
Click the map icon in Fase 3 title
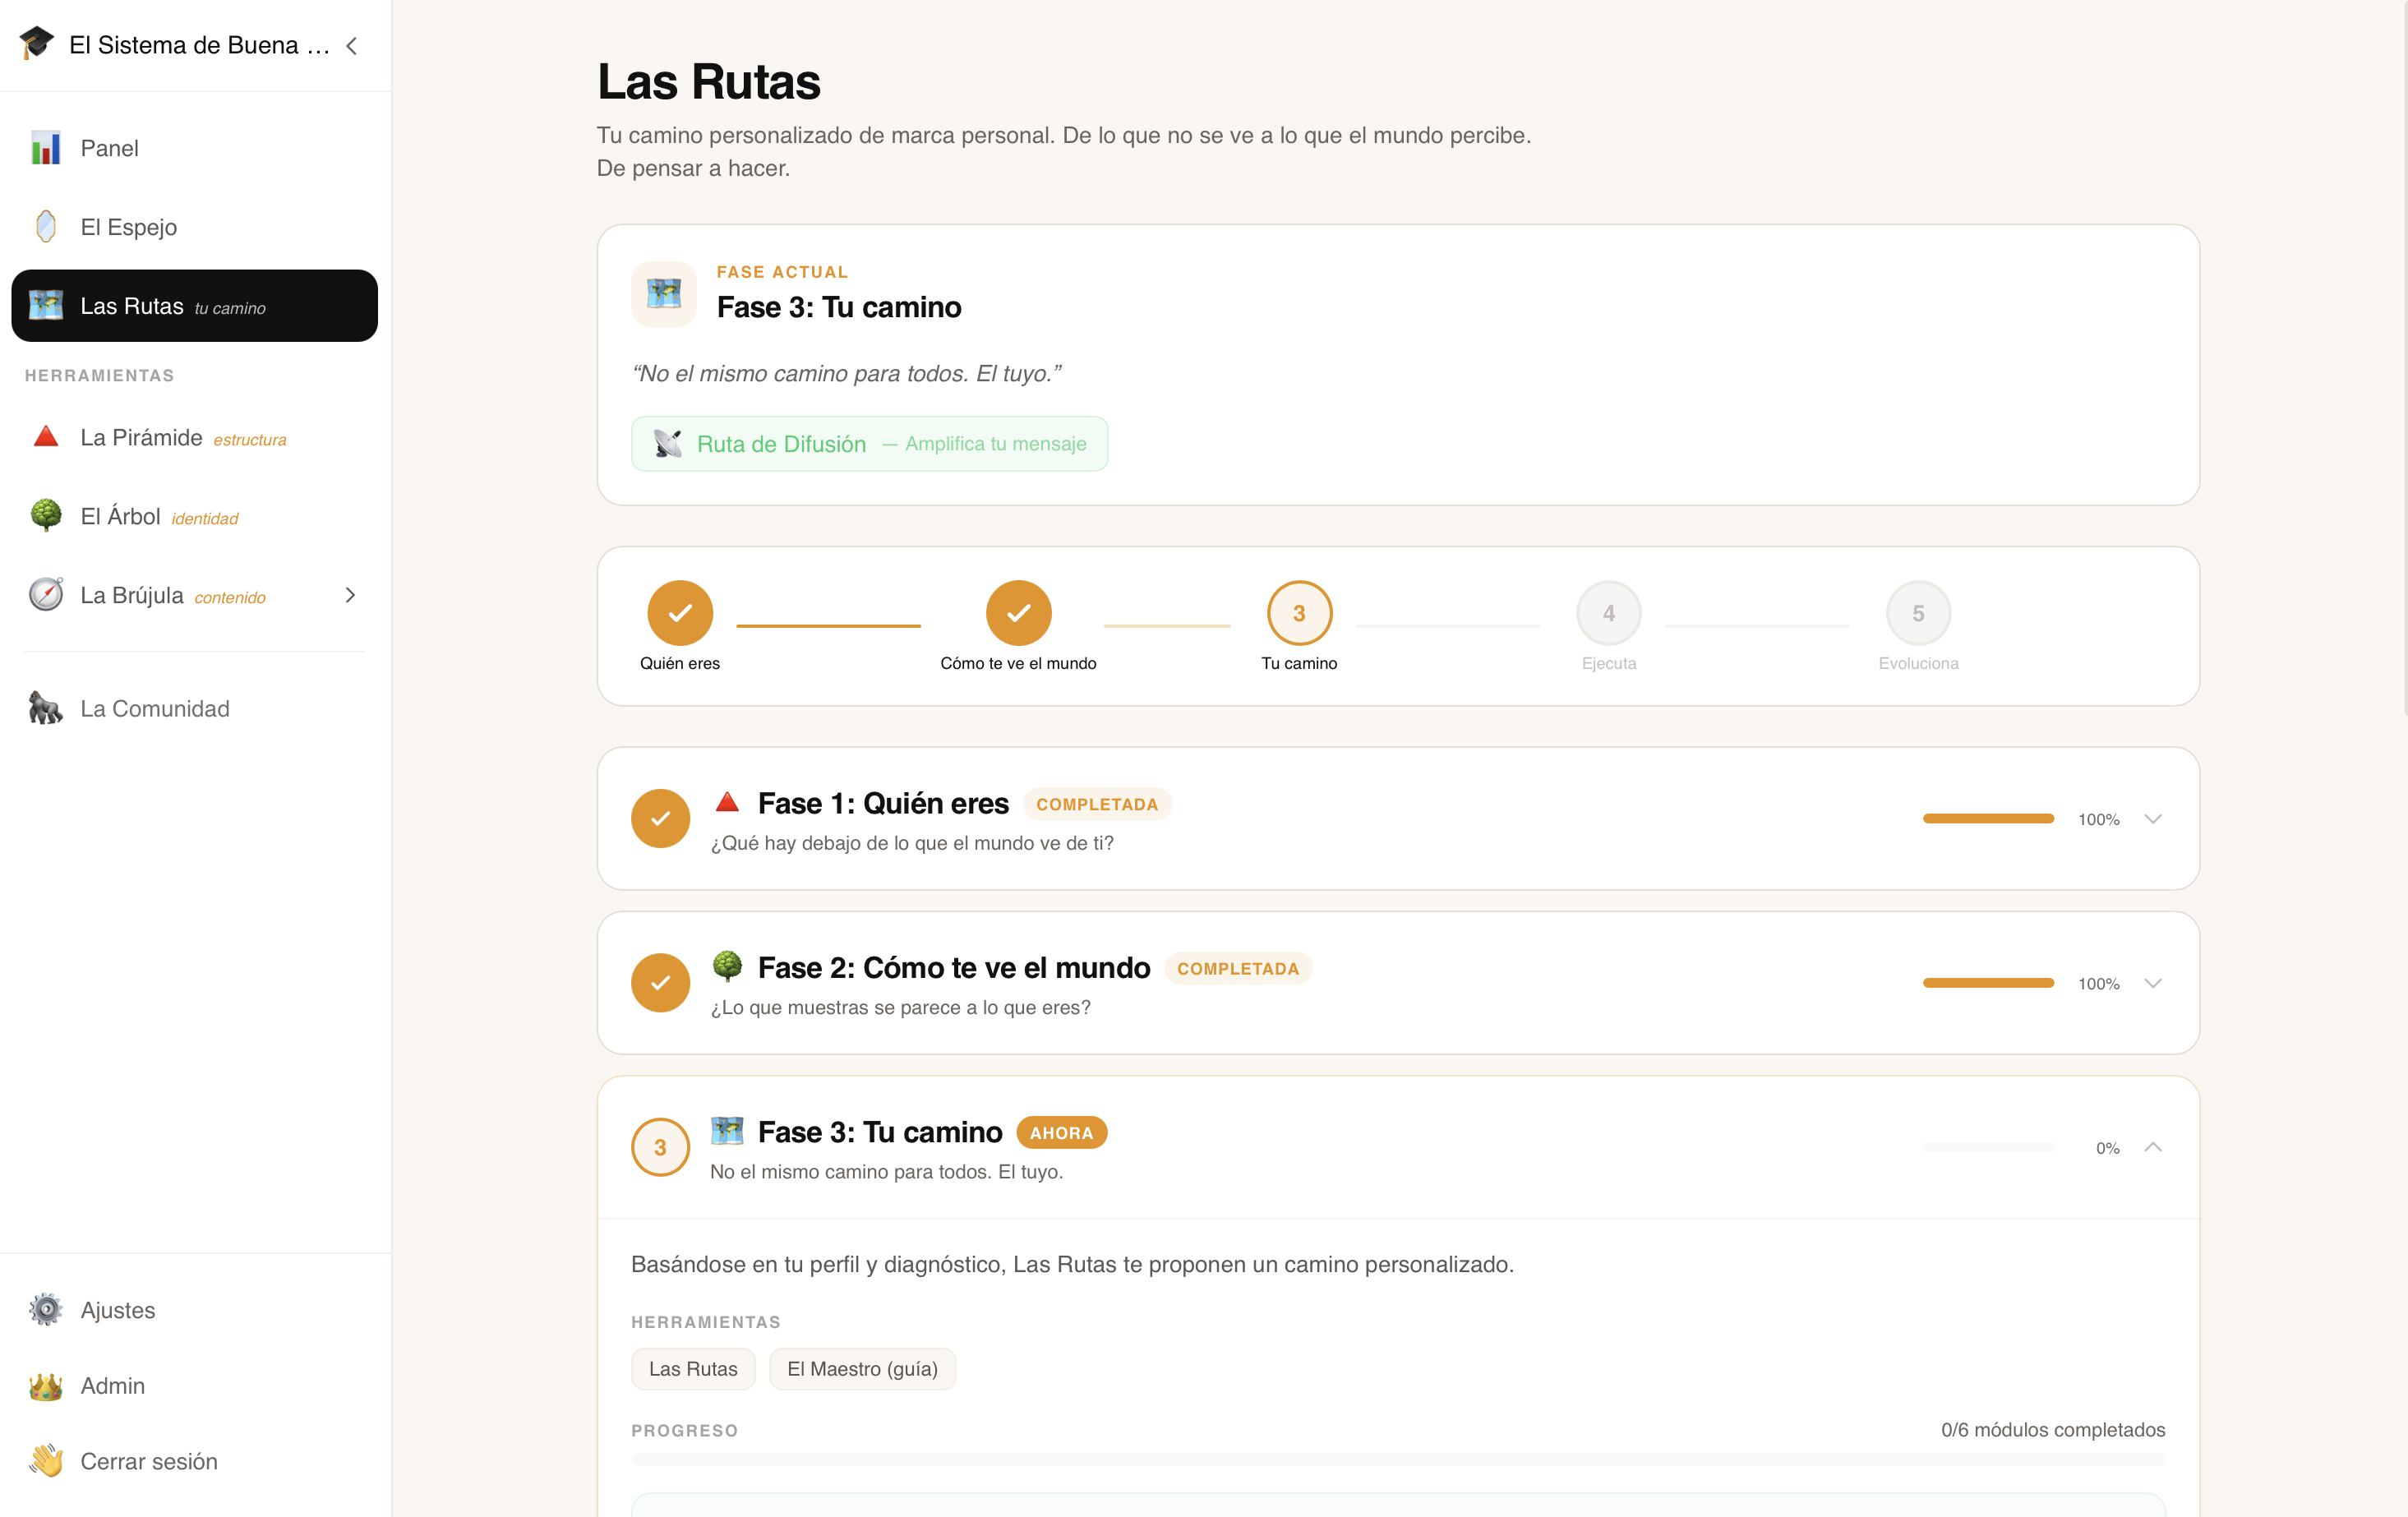point(727,1130)
